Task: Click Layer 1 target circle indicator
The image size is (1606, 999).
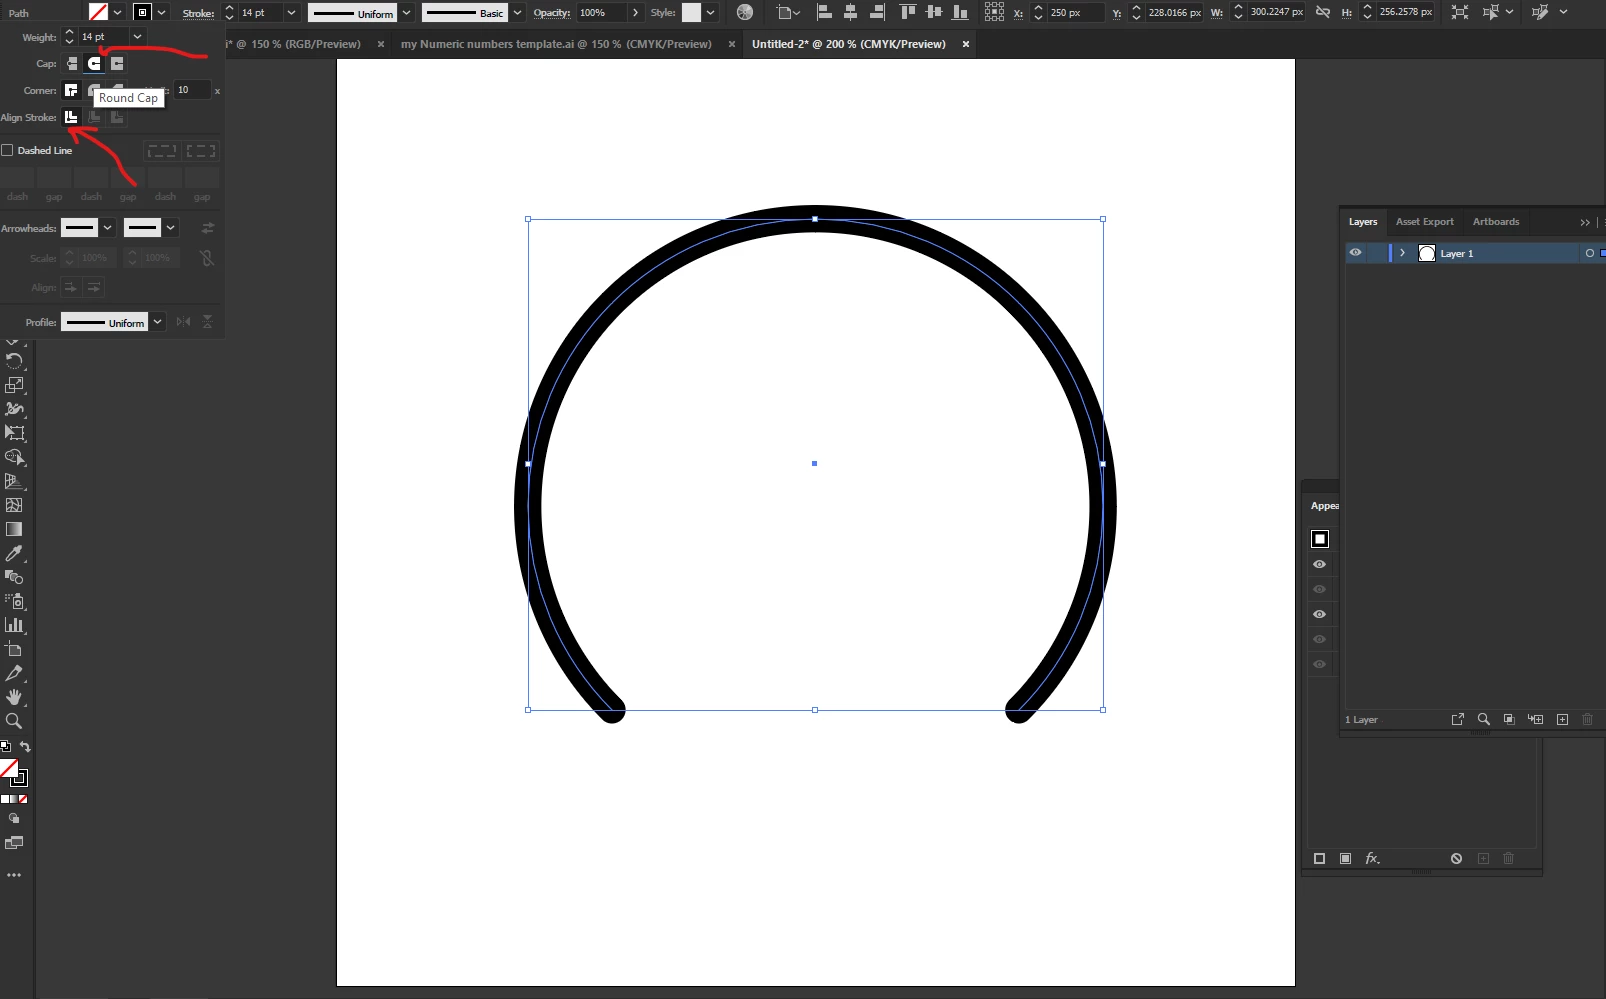Action: point(1589,253)
